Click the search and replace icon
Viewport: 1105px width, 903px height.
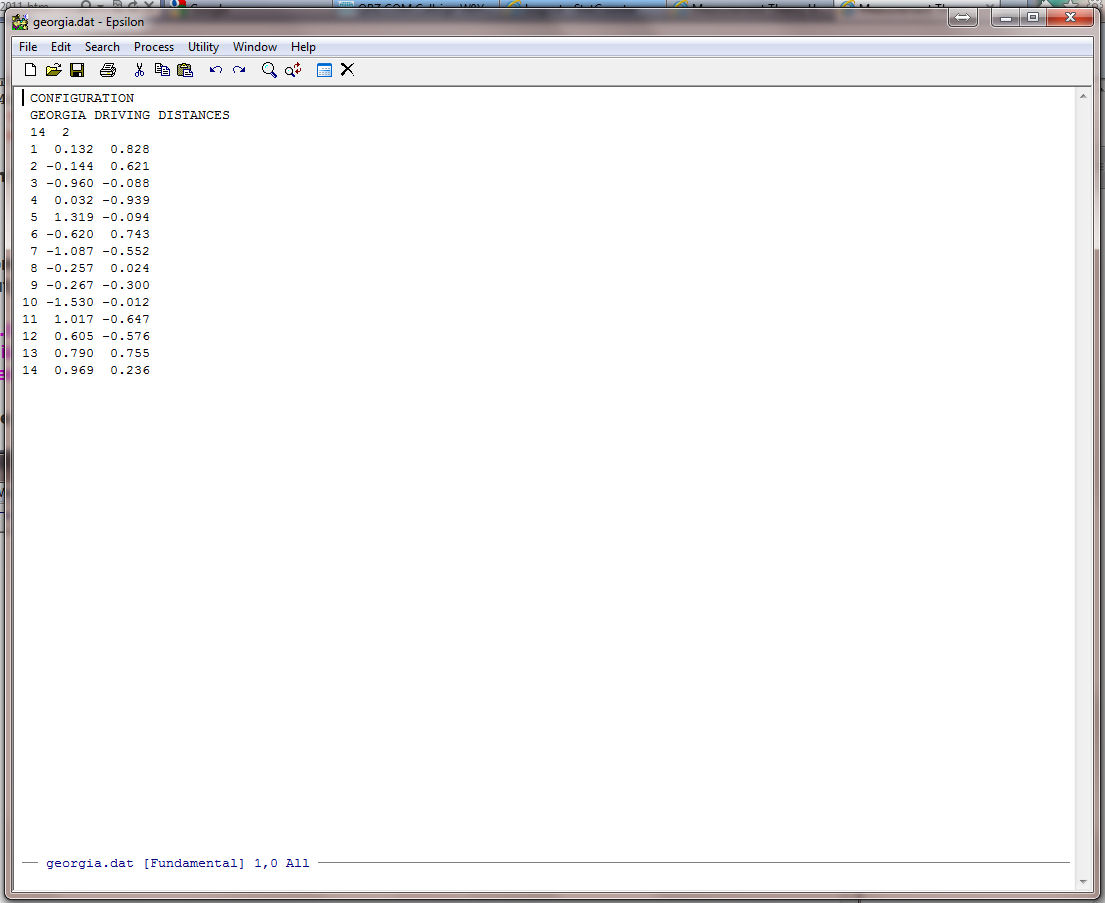coord(293,70)
